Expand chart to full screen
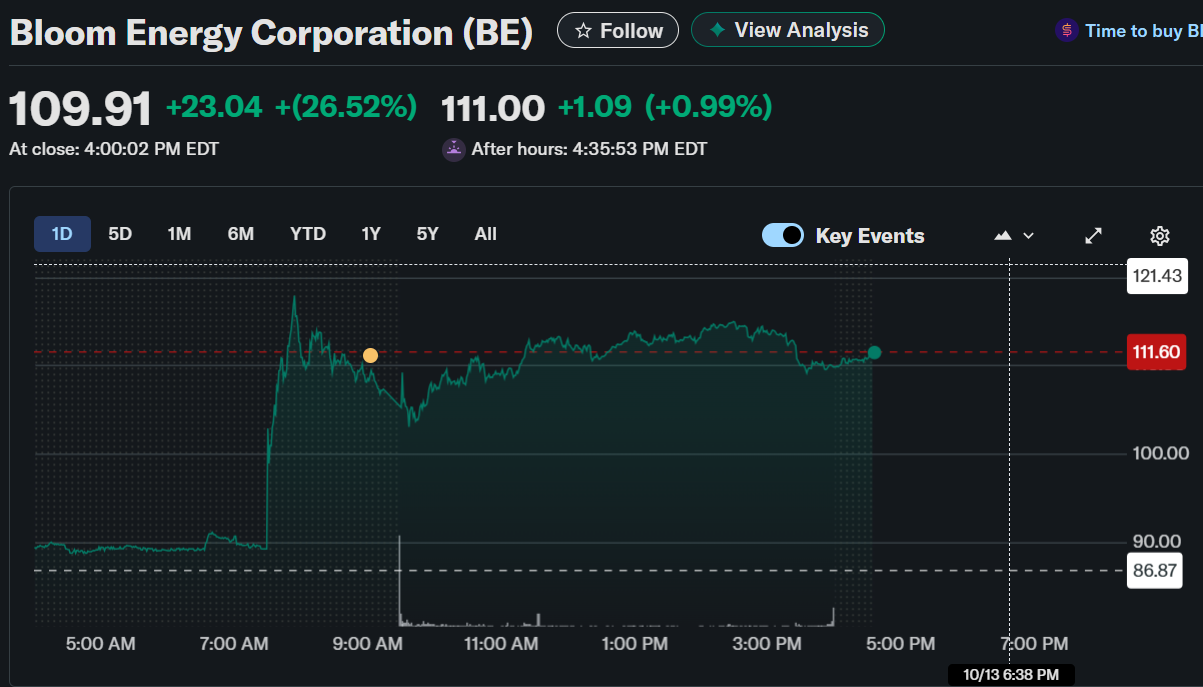The height and width of the screenshot is (687, 1203). tap(1094, 236)
